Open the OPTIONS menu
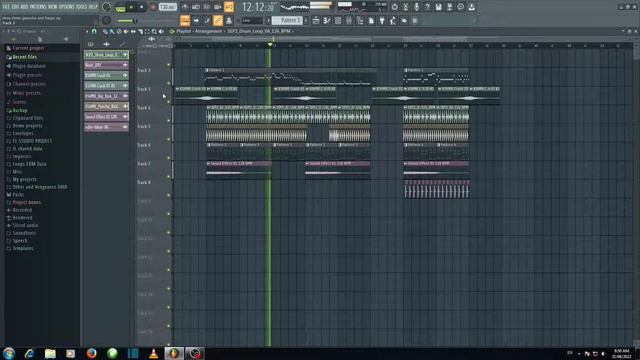640x360 pixels. click(67, 7)
